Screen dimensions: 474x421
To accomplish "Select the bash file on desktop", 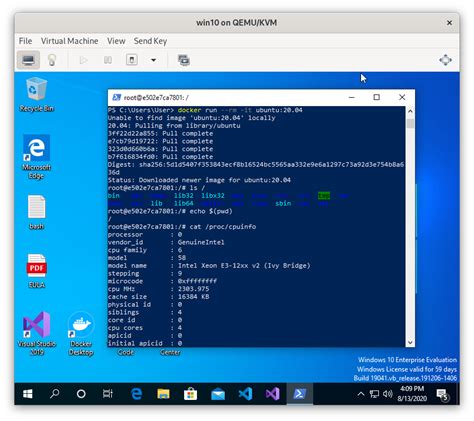I will [36, 212].
